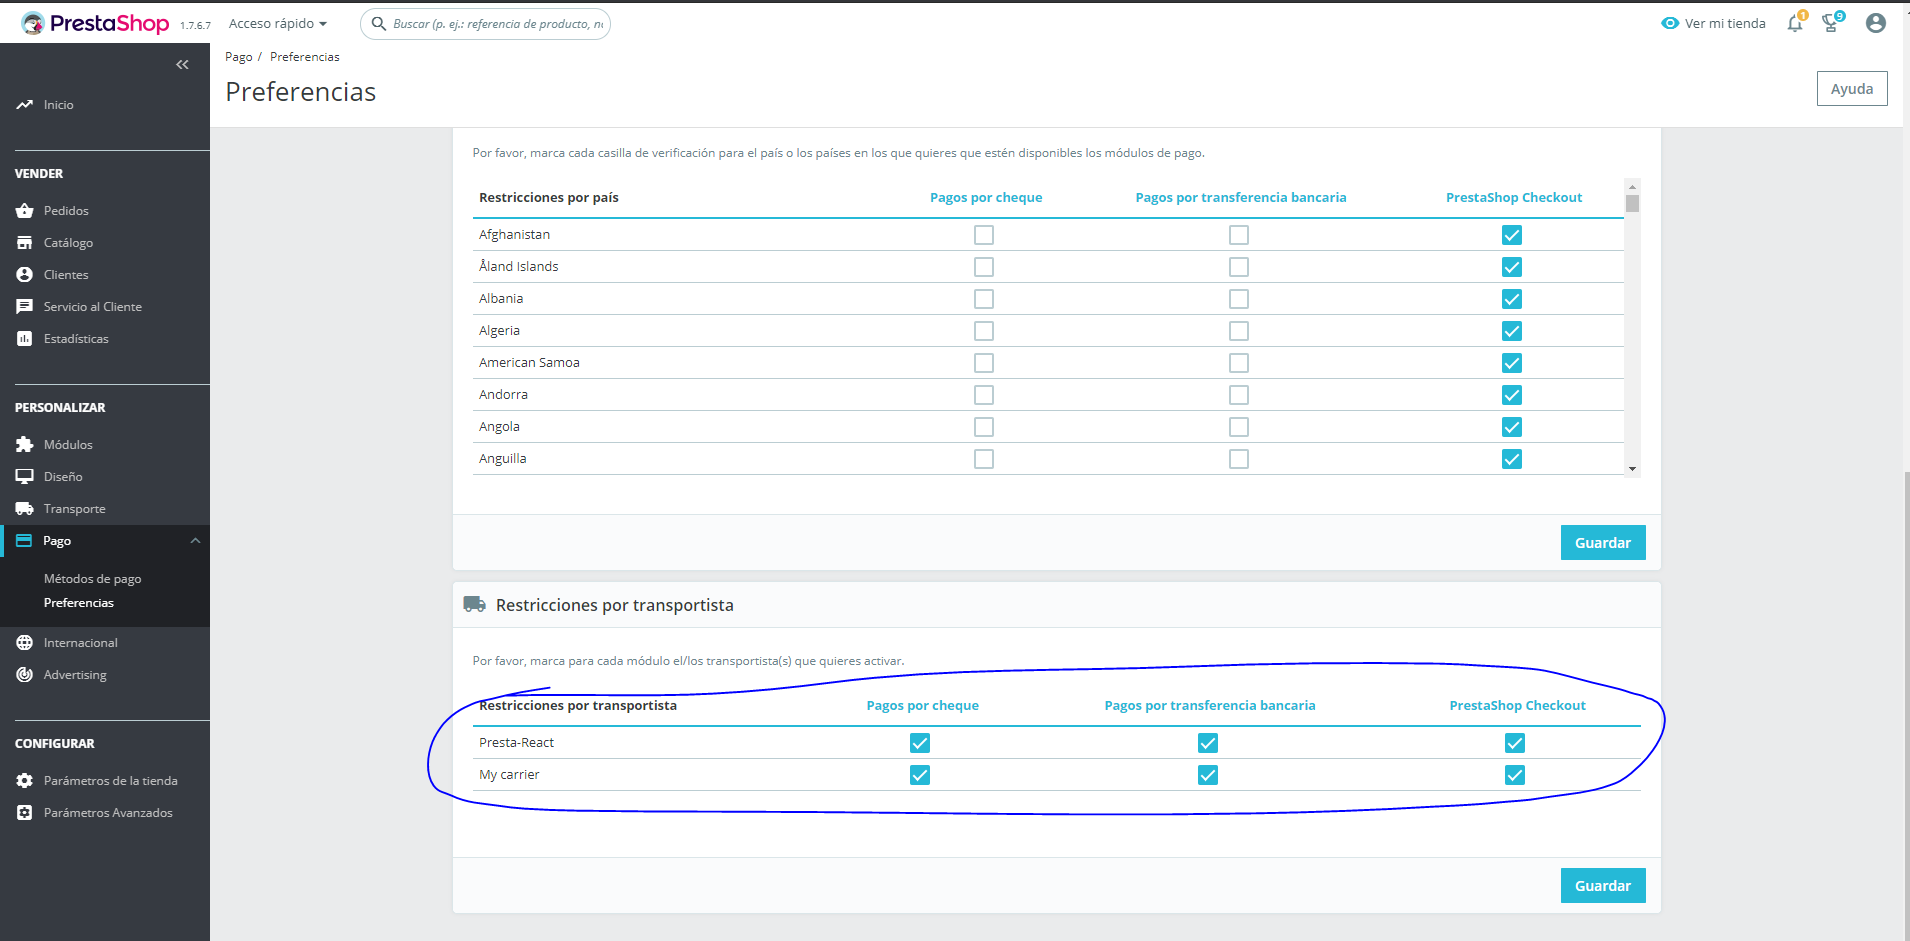
Task: Open the Acceso rápido dropdown
Action: tap(278, 23)
